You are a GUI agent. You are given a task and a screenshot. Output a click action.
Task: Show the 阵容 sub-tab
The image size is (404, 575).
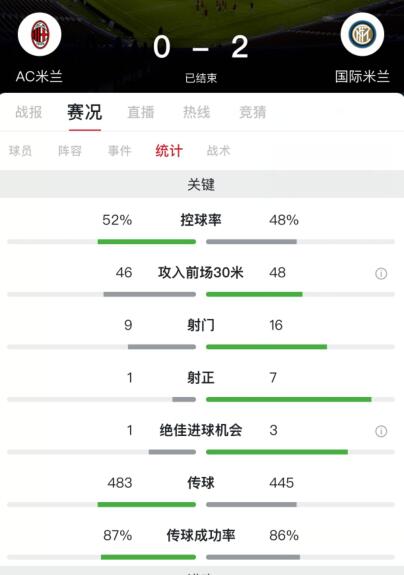tap(70, 151)
